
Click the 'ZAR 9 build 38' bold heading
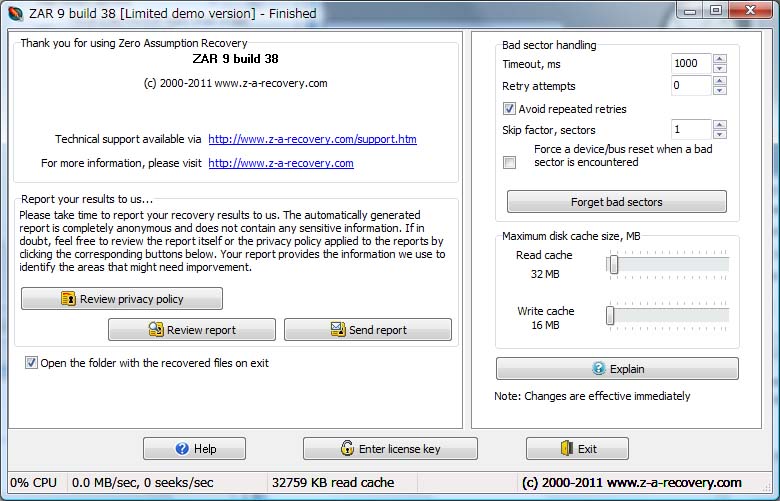click(235, 59)
